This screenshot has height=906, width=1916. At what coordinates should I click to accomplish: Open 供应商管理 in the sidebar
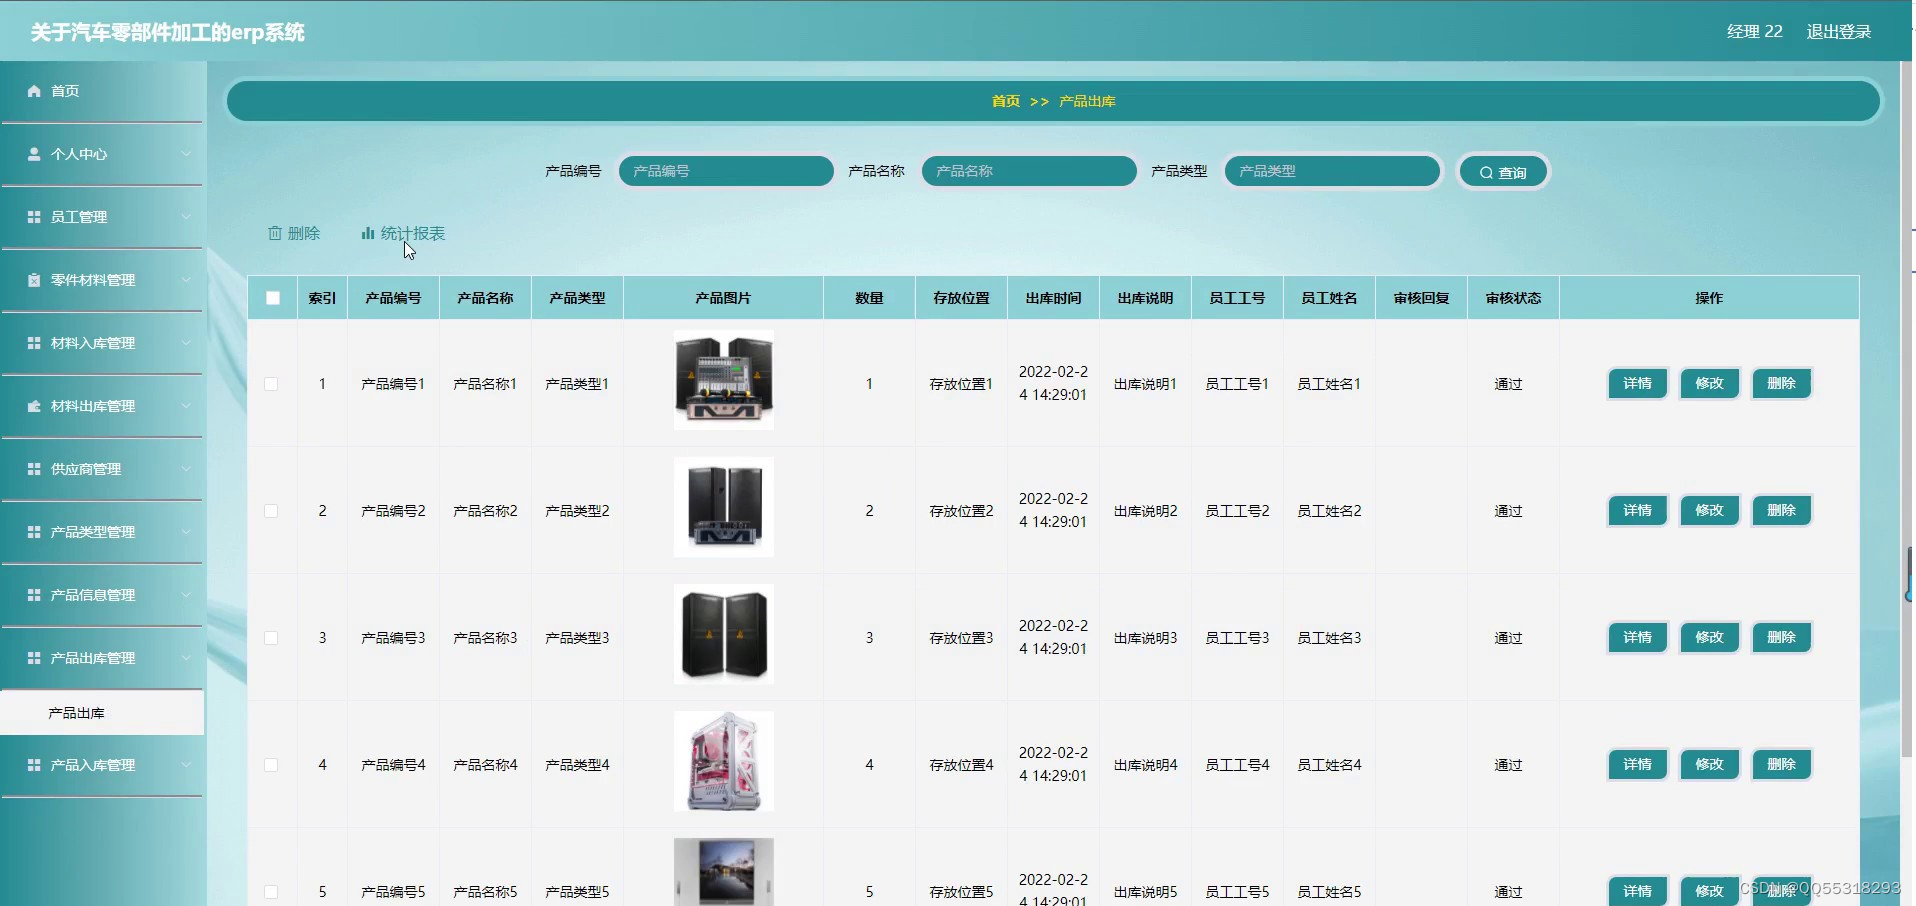[x=102, y=469]
